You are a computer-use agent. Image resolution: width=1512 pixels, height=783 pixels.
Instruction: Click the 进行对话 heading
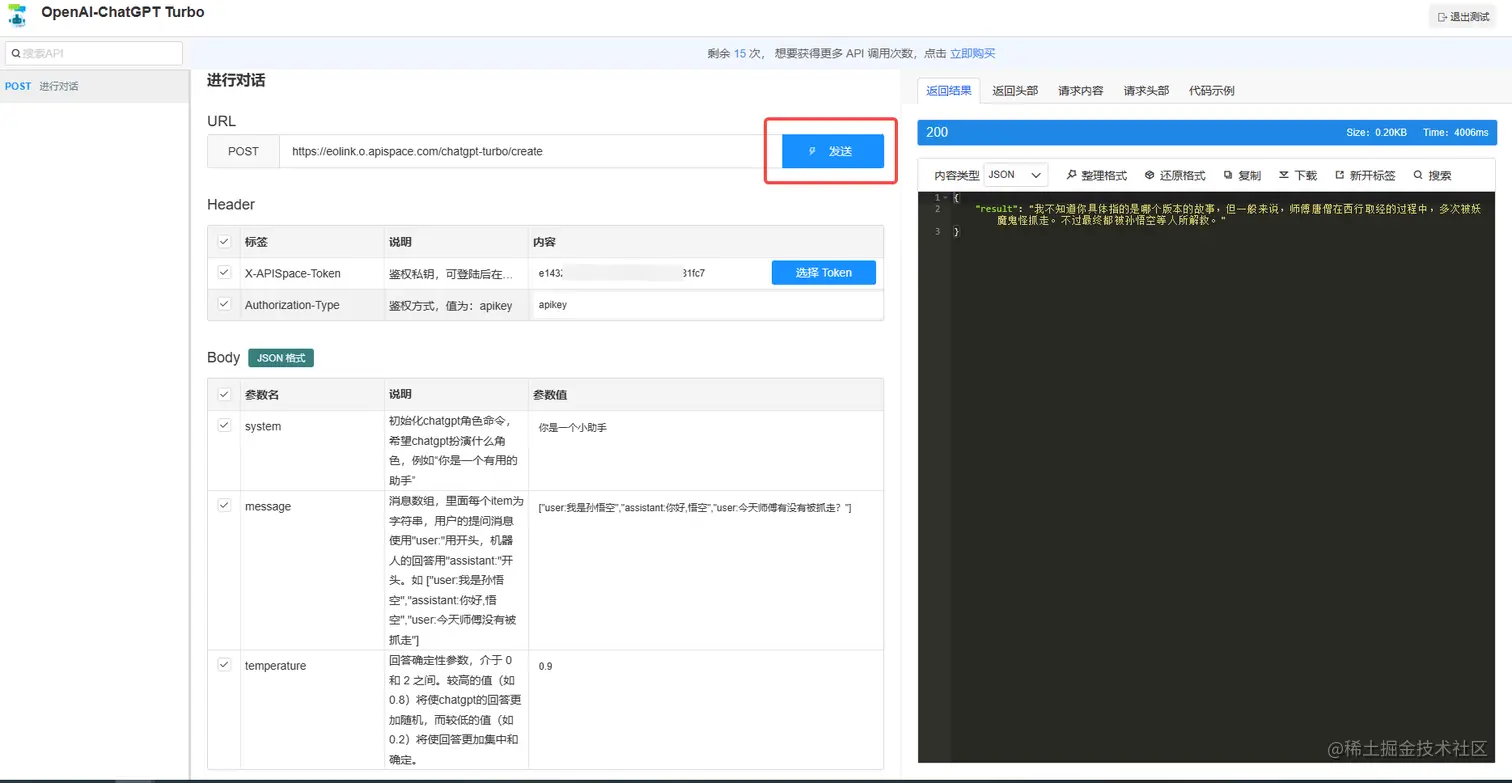(x=236, y=80)
